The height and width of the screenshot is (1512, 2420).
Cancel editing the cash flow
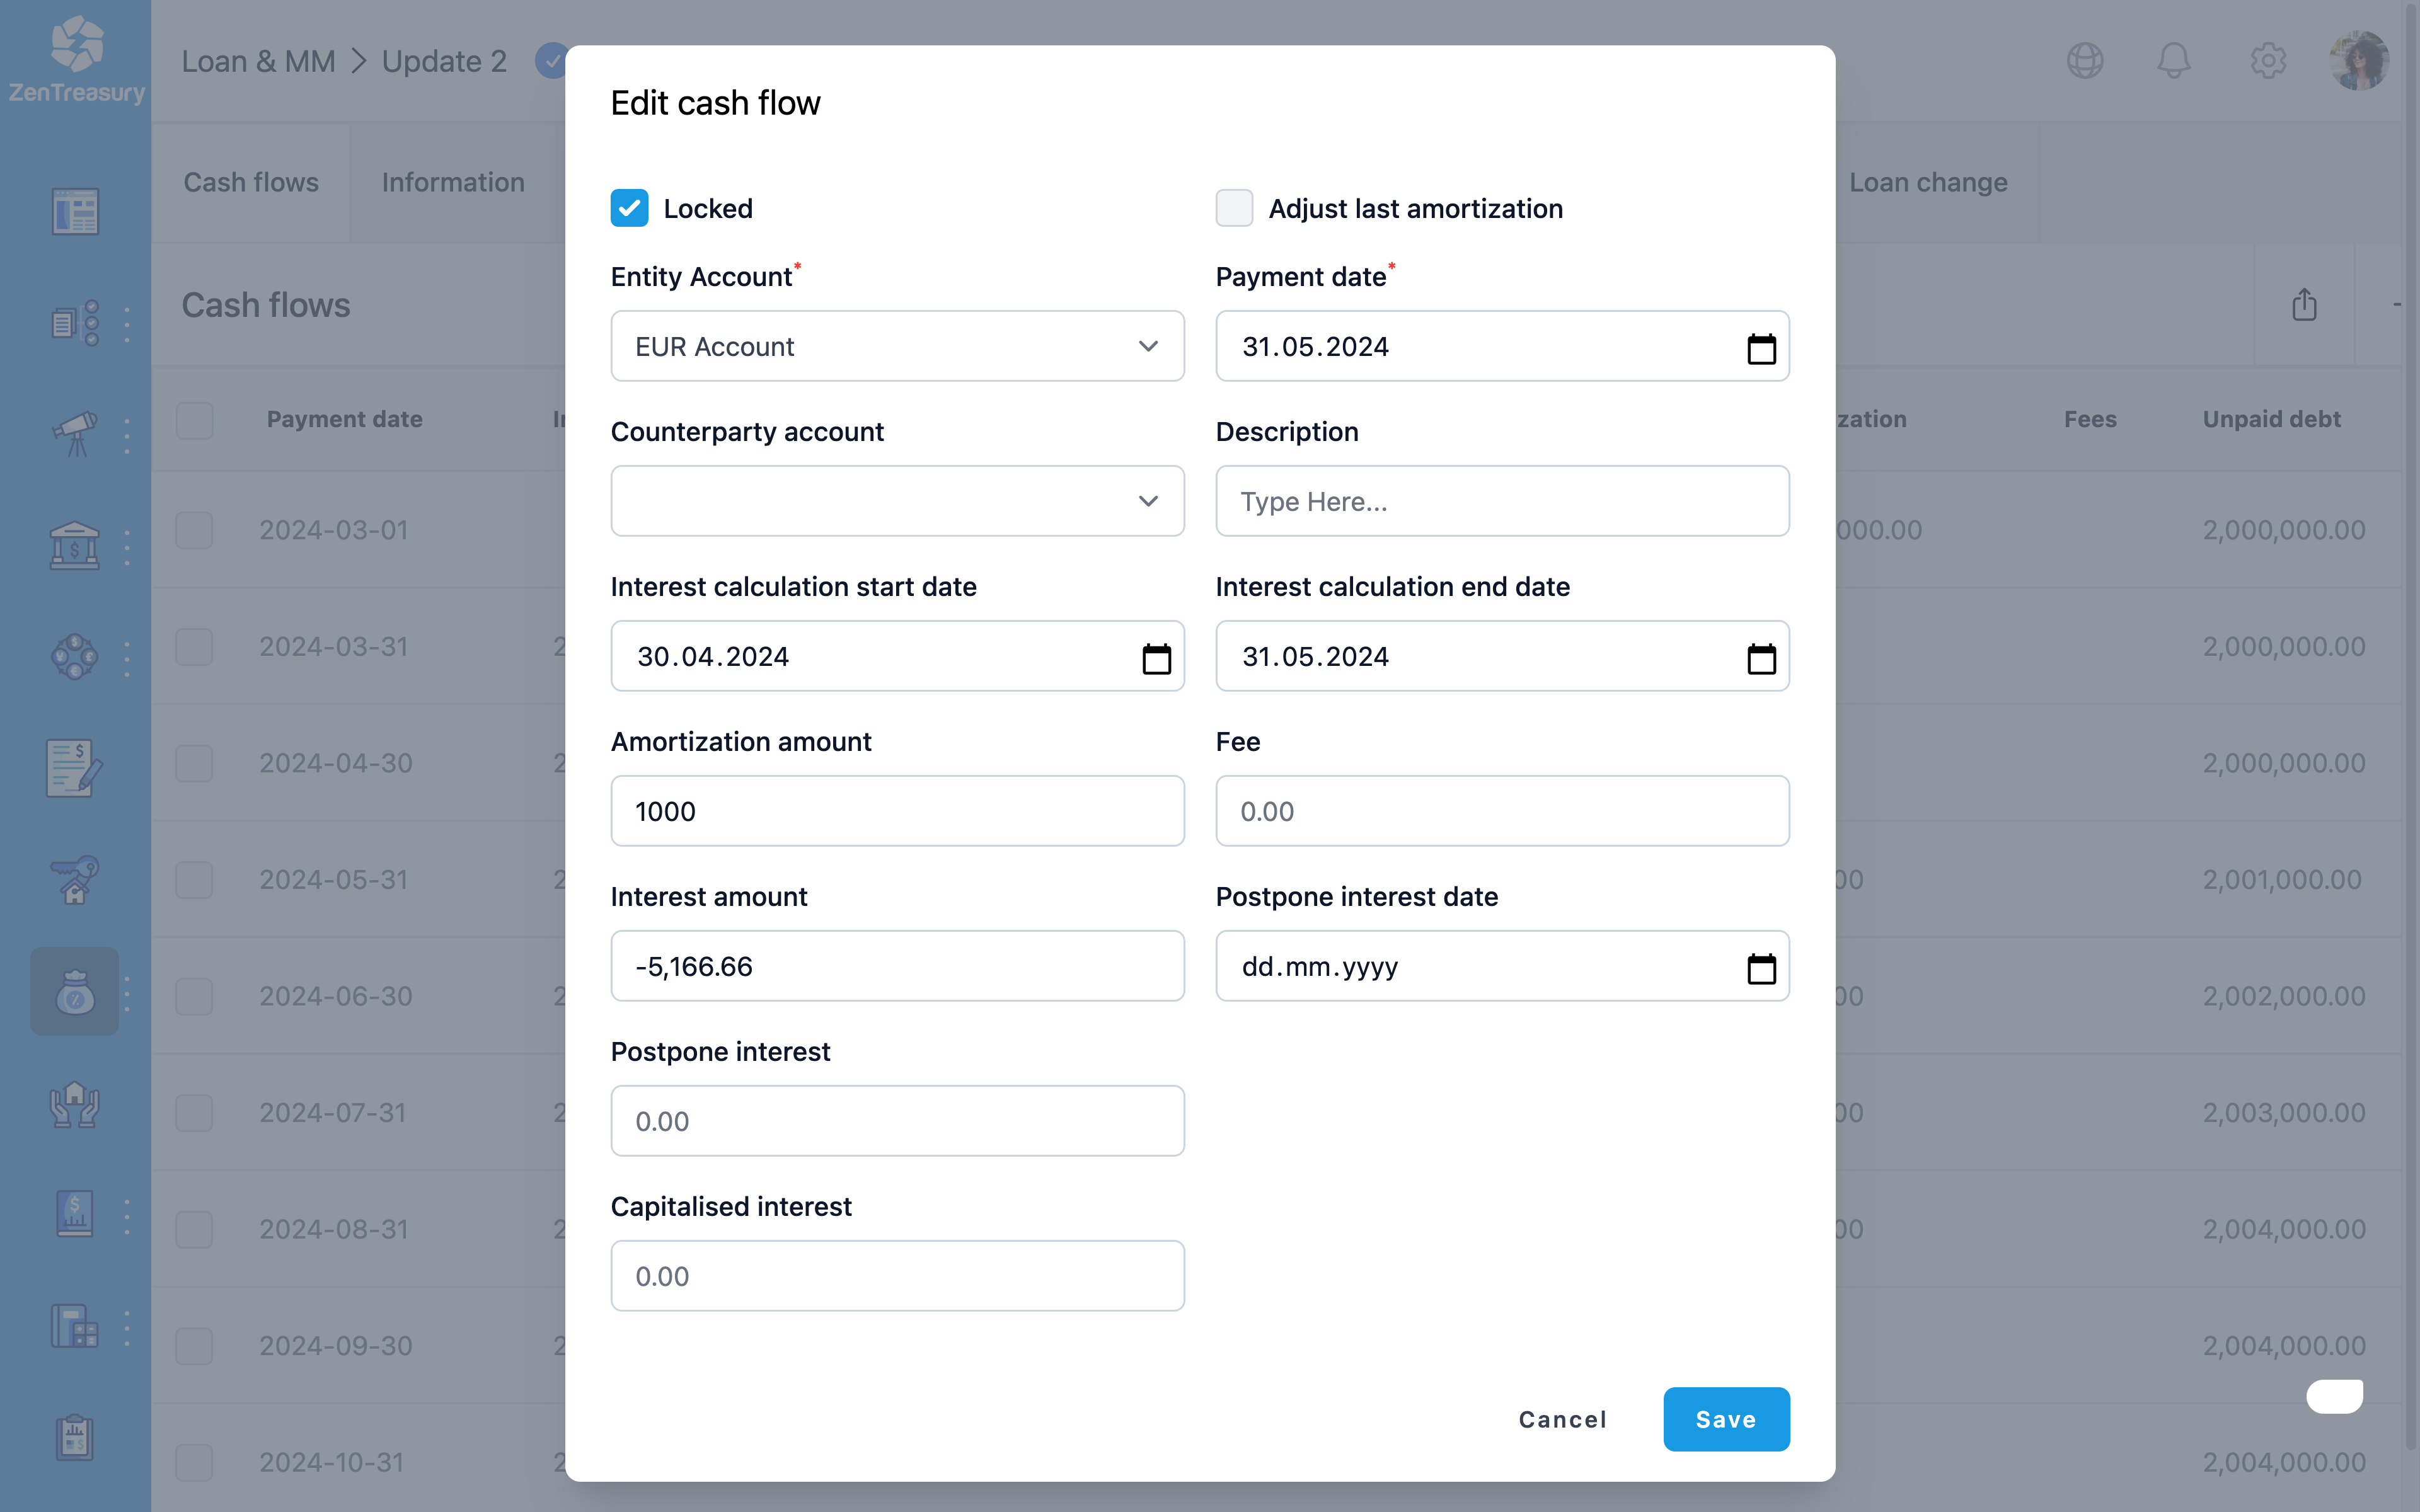pyautogui.click(x=1562, y=1419)
